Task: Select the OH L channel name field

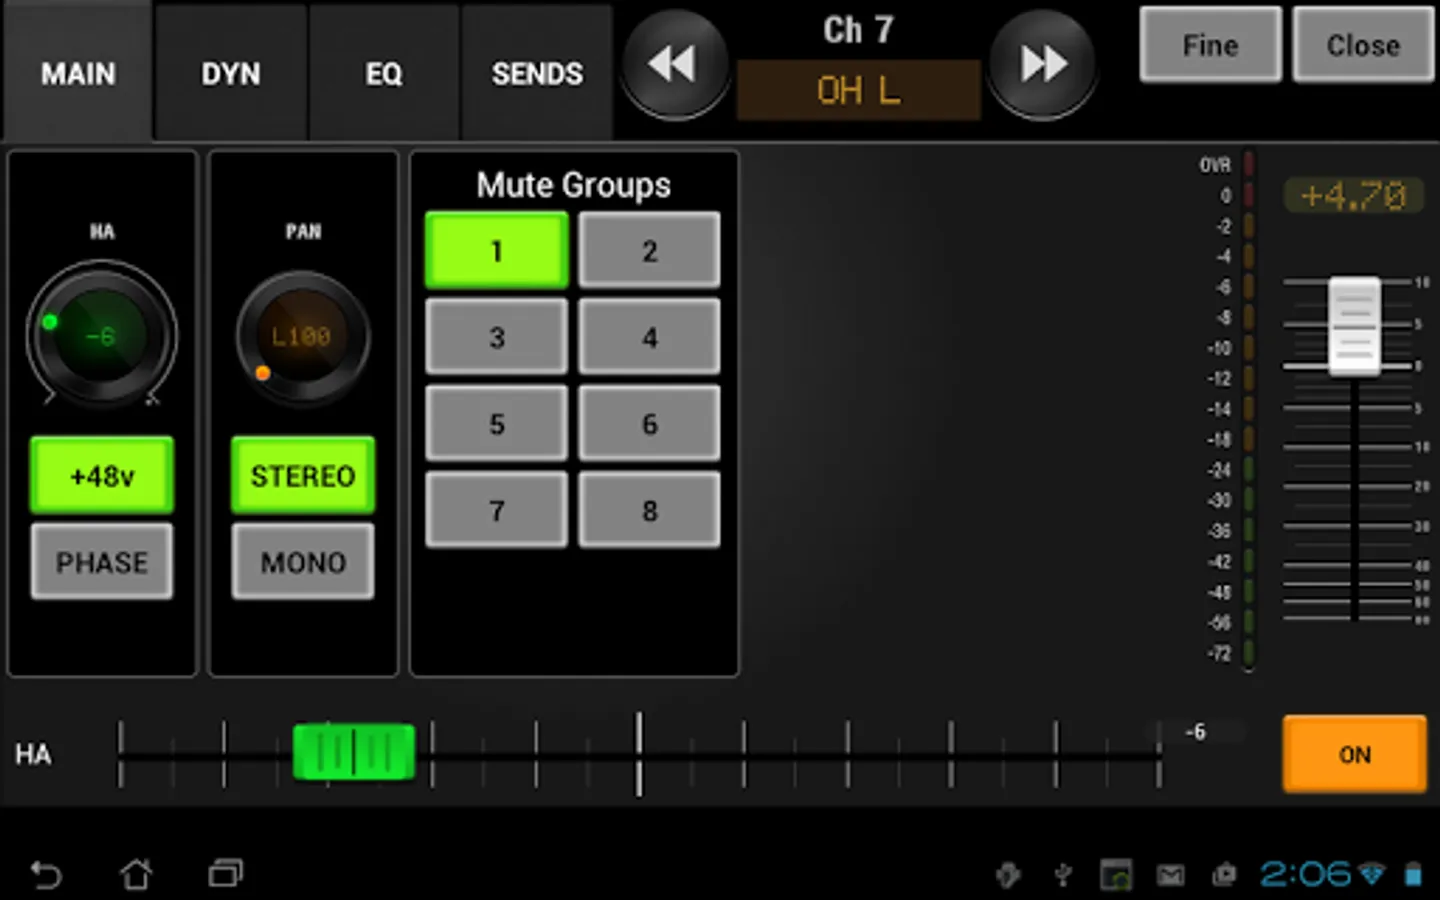Action: 858,90
